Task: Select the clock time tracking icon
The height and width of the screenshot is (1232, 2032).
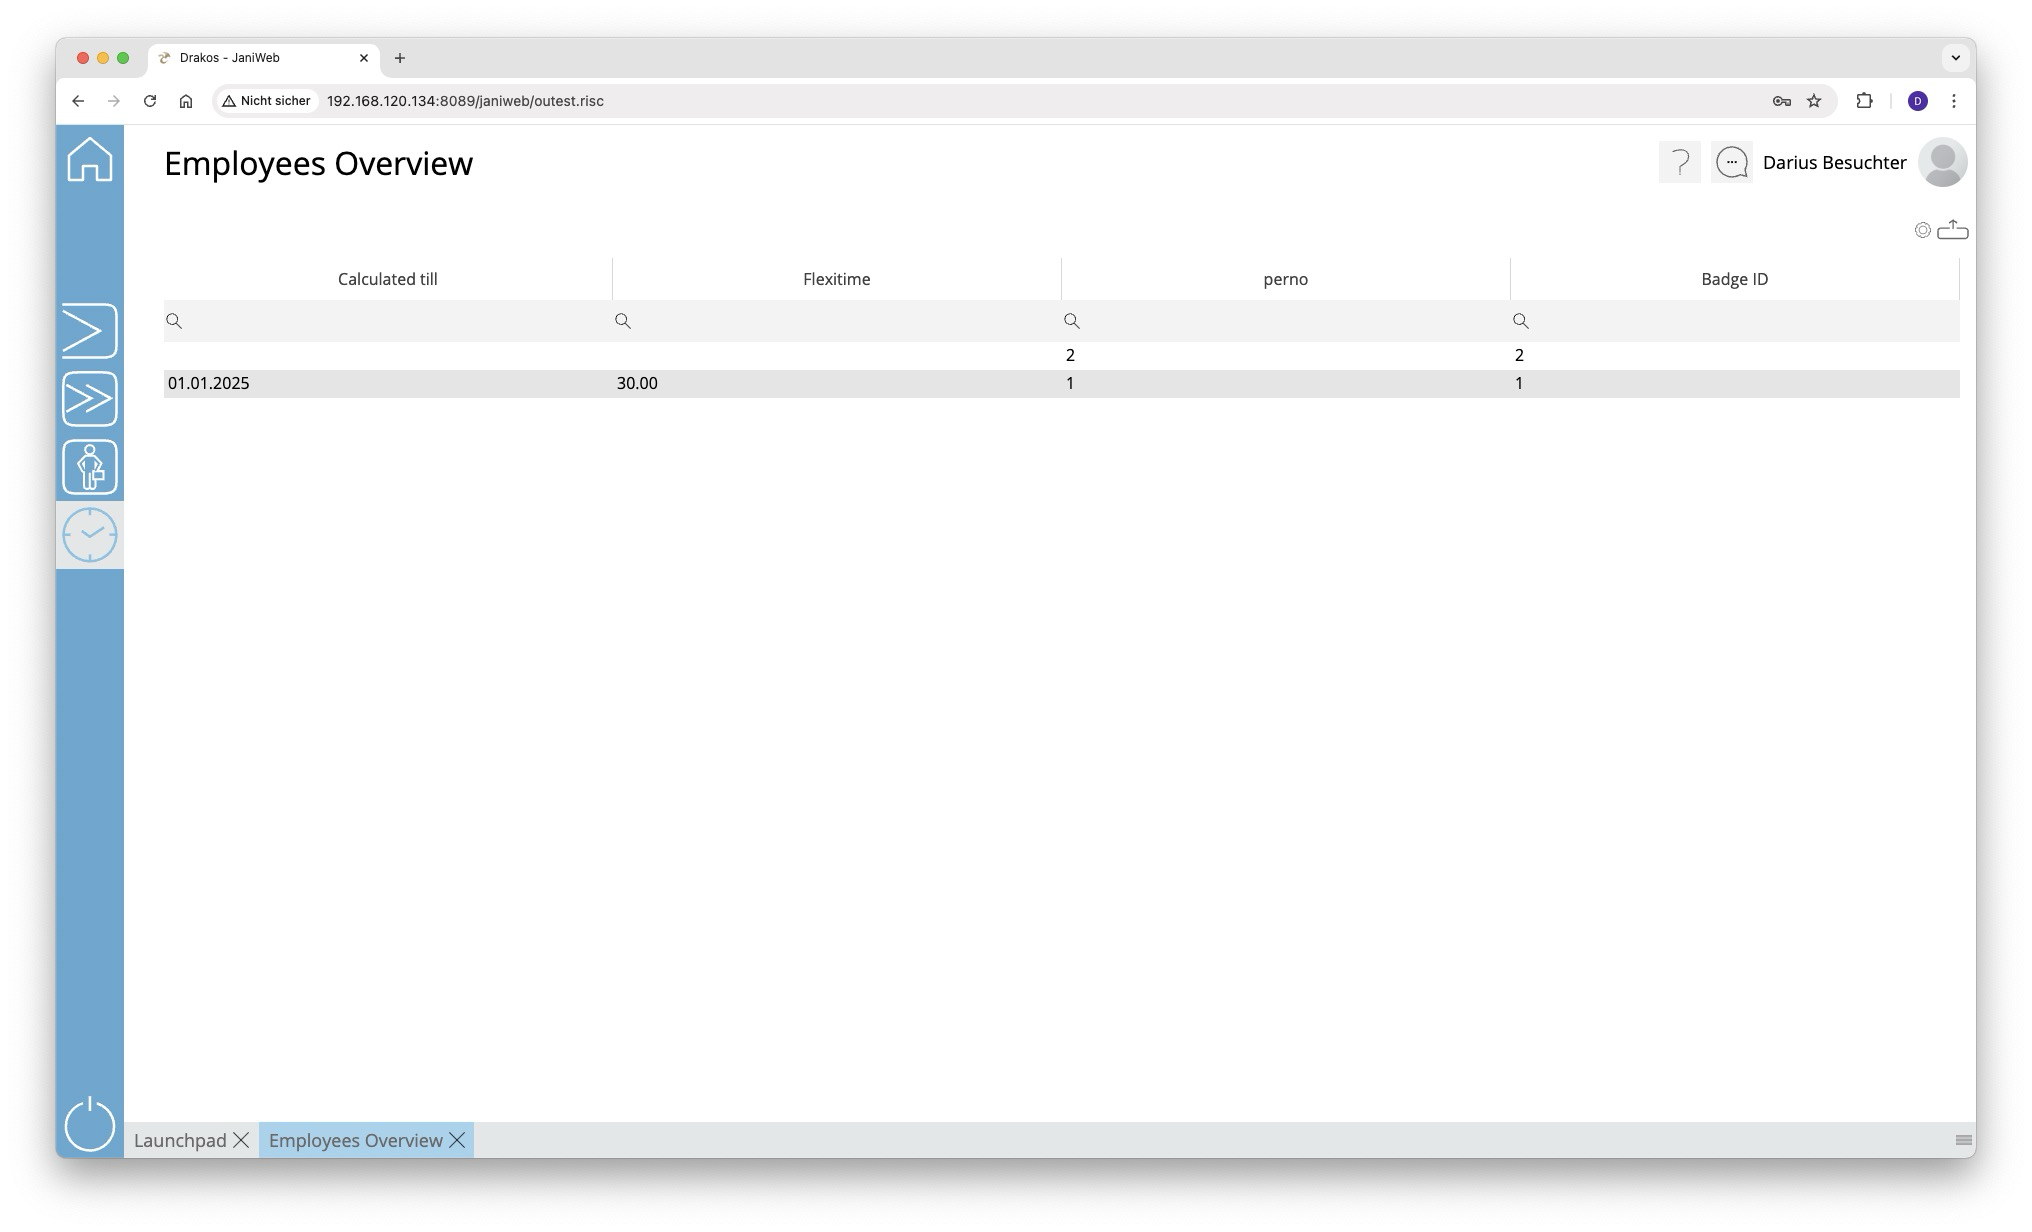Action: [x=90, y=535]
